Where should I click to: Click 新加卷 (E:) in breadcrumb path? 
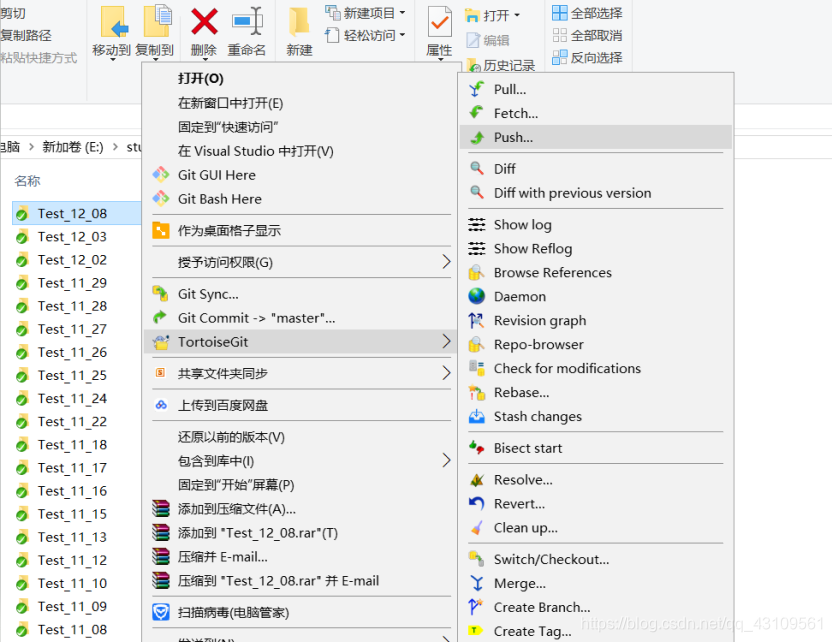(73, 147)
